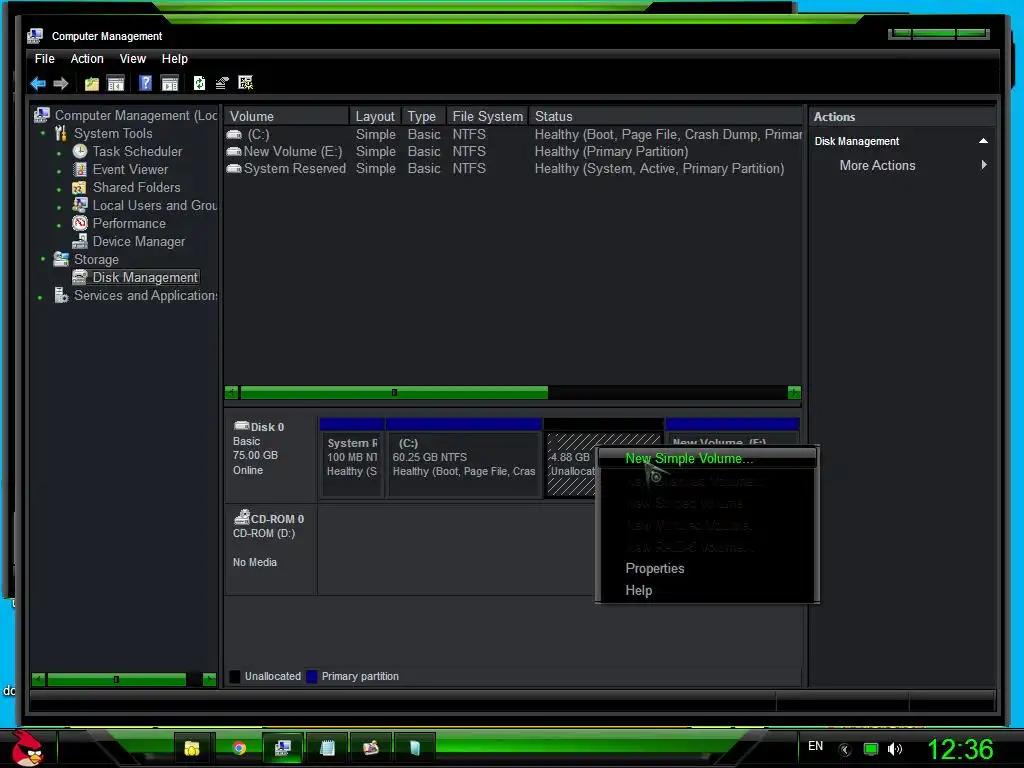Screen dimensions: 1024x768
Task: Click the System Reserved 100 MB partition block
Action: (x=351, y=458)
